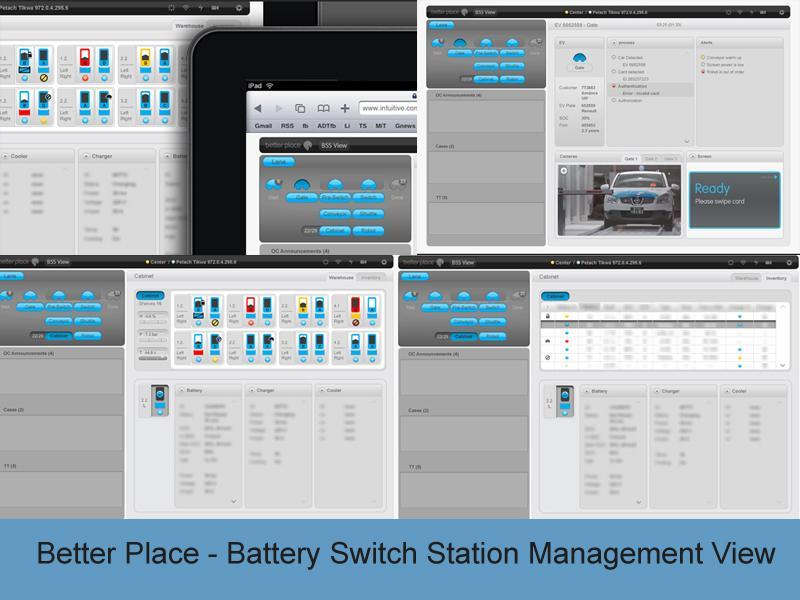Viewport: 800px width, 600px height.
Task: Click the inventory table scroll-up arrow
Action: [783, 307]
